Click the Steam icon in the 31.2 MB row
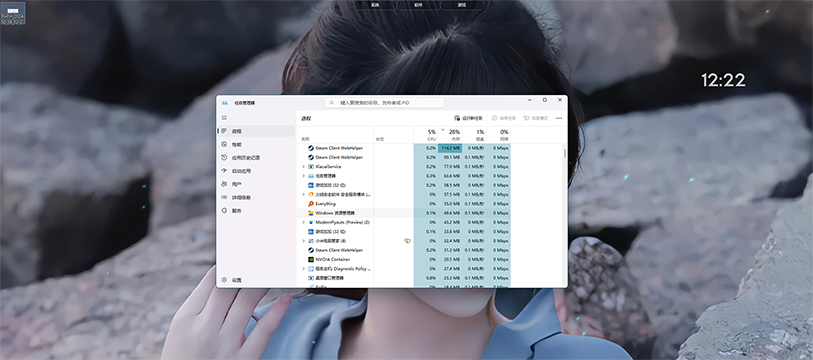The height and width of the screenshot is (360, 813). coord(311,250)
